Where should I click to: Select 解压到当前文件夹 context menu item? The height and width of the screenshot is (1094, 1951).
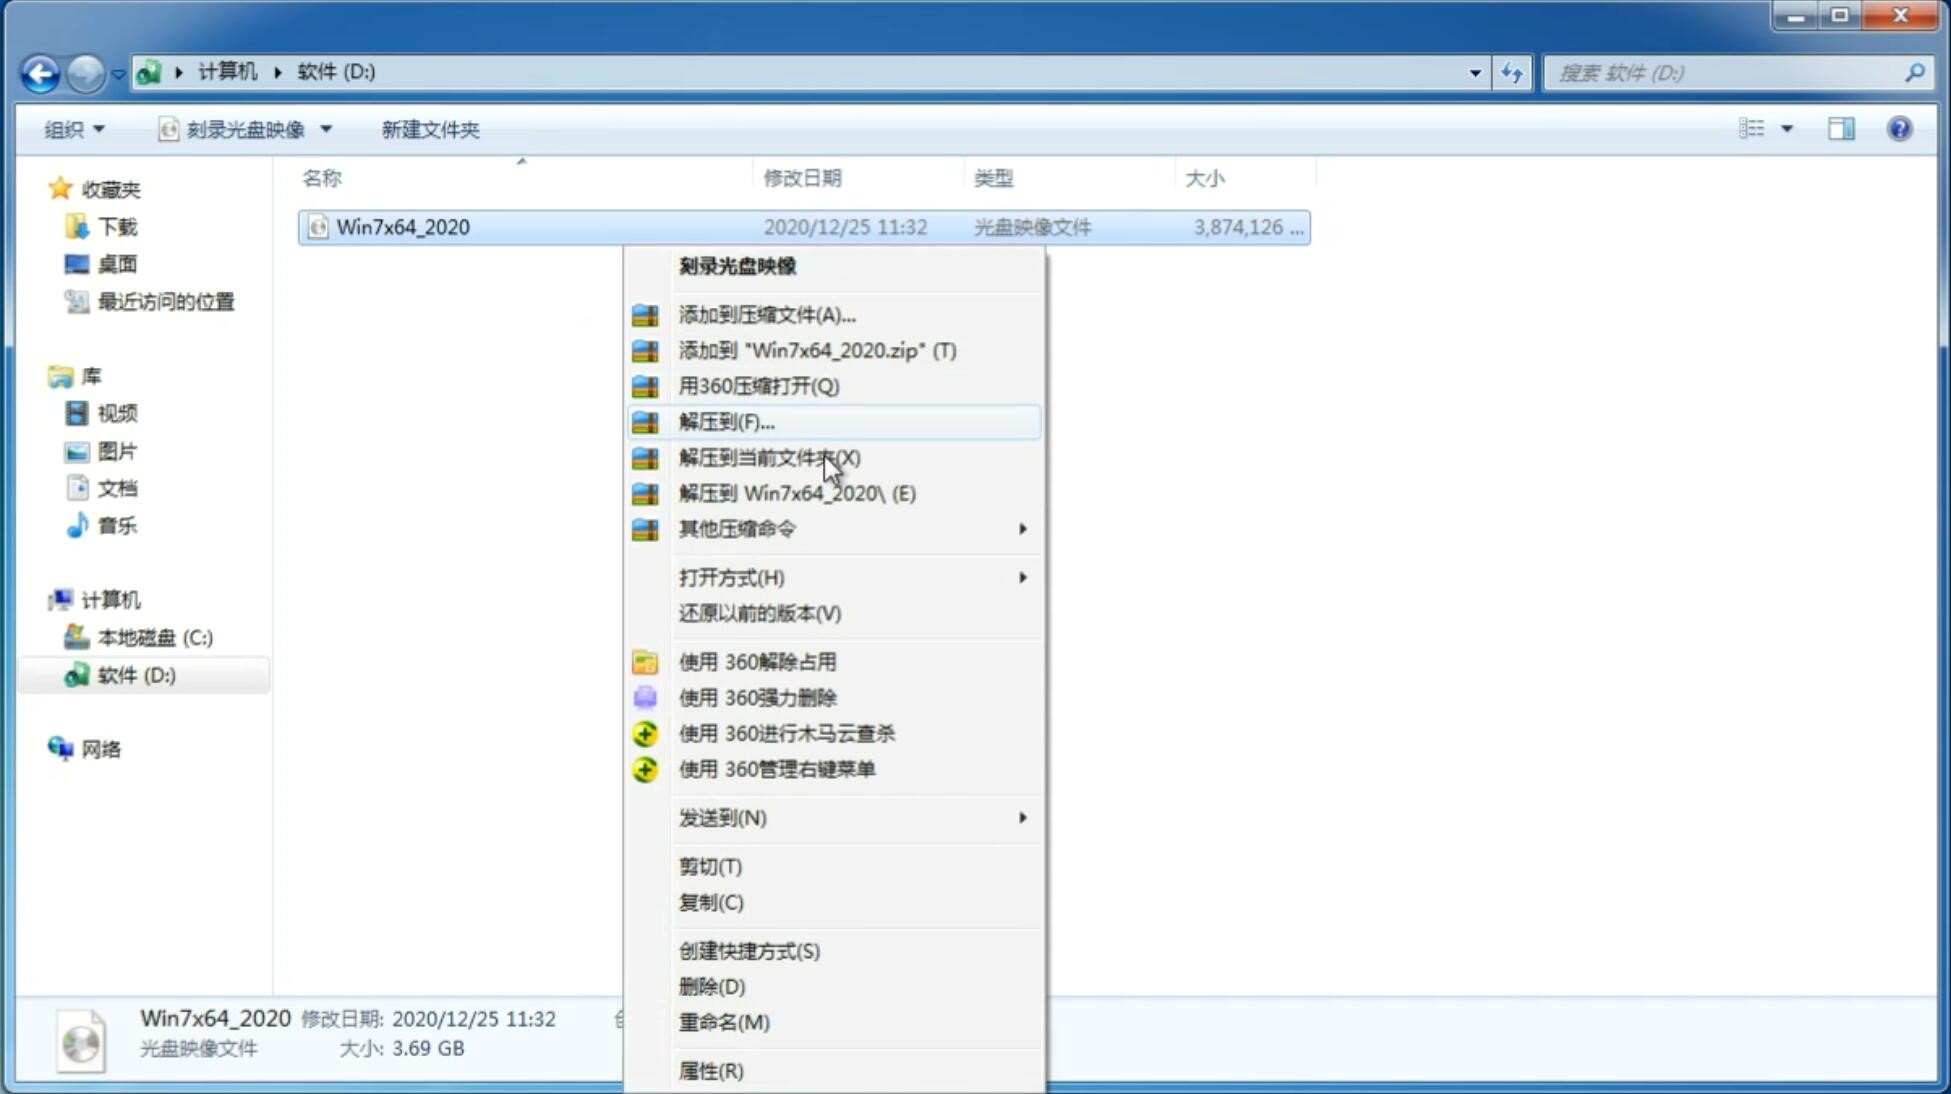tap(770, 457)
